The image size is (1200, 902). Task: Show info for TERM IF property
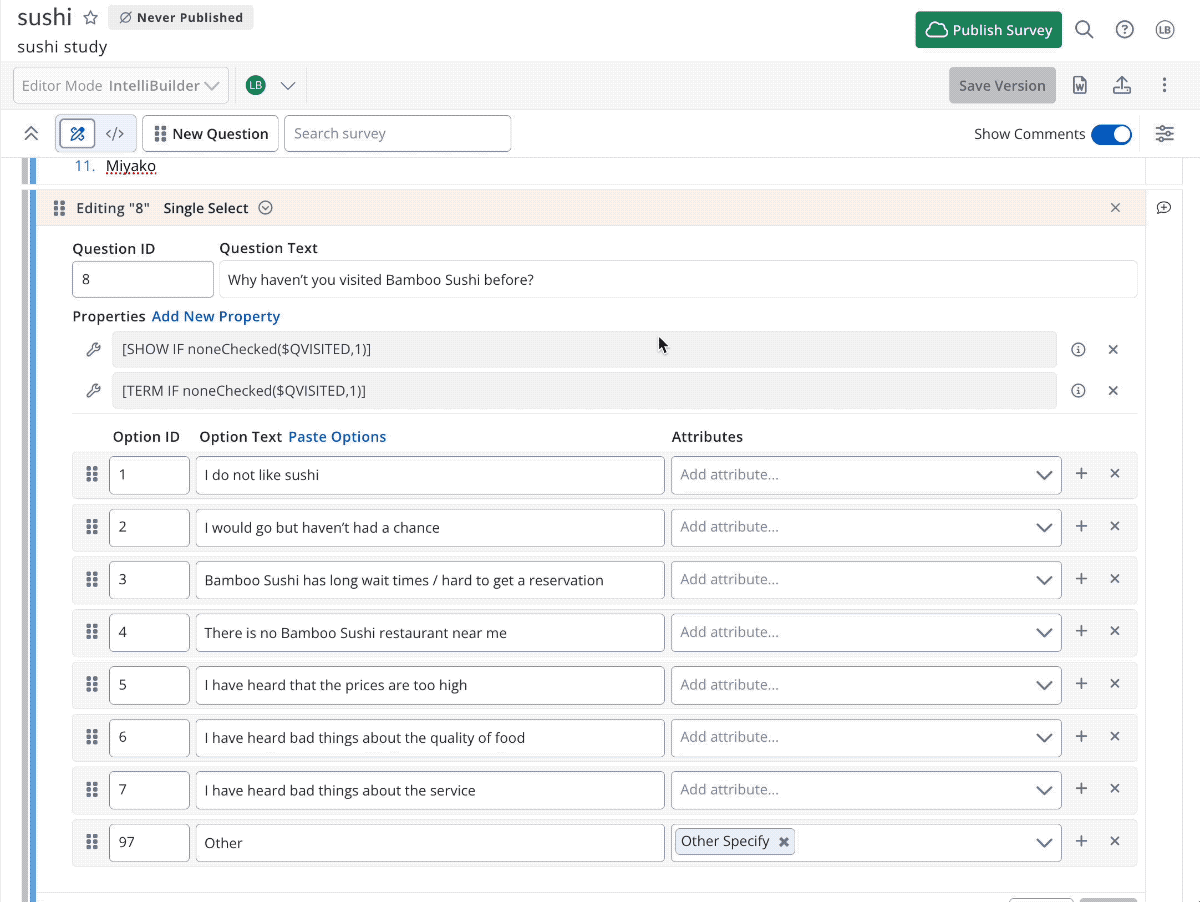[x=1078, y=391]
